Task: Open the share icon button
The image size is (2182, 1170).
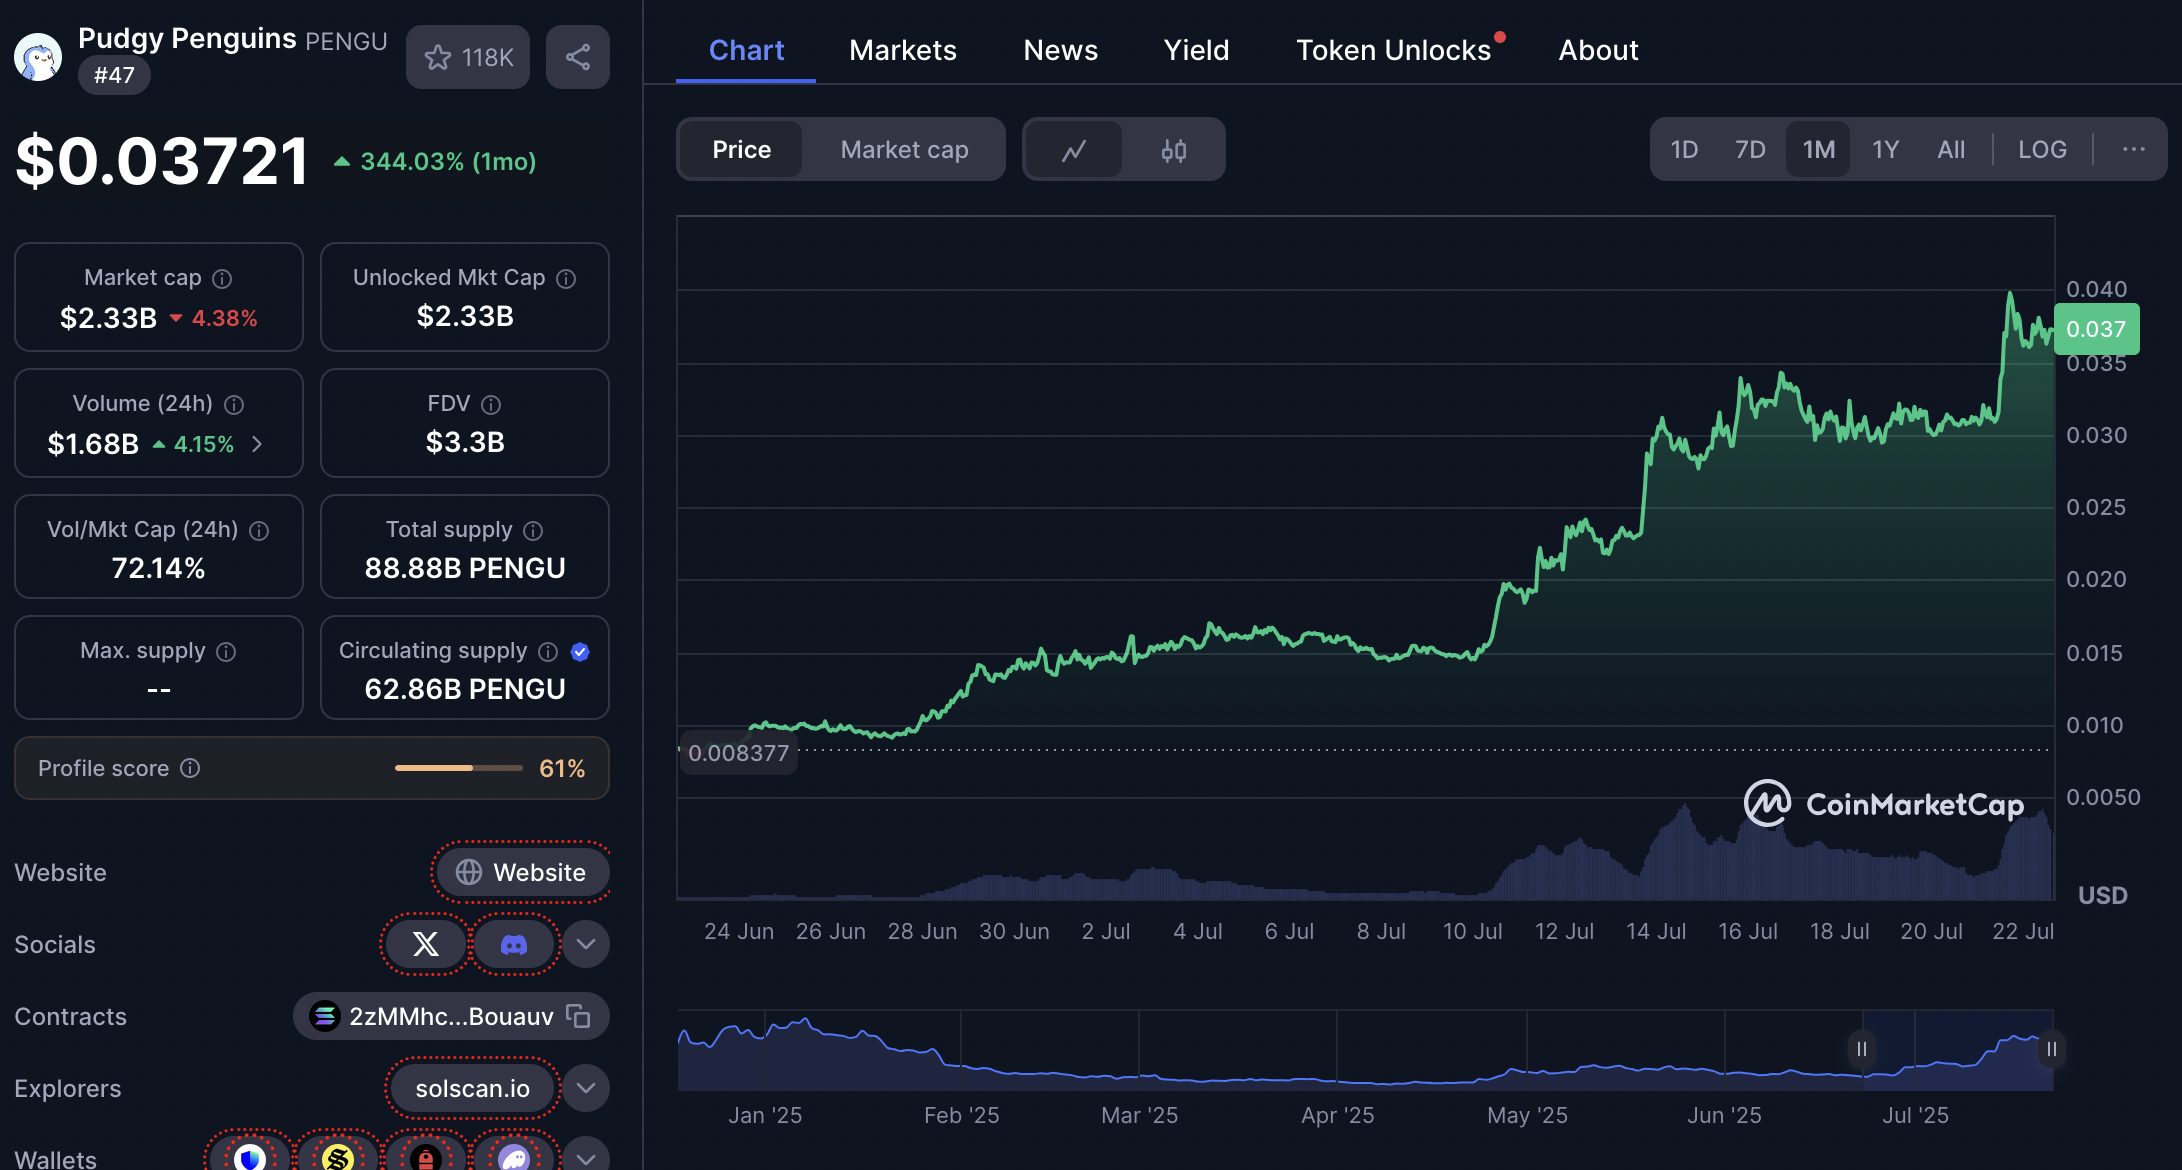Action: [577, 57]
